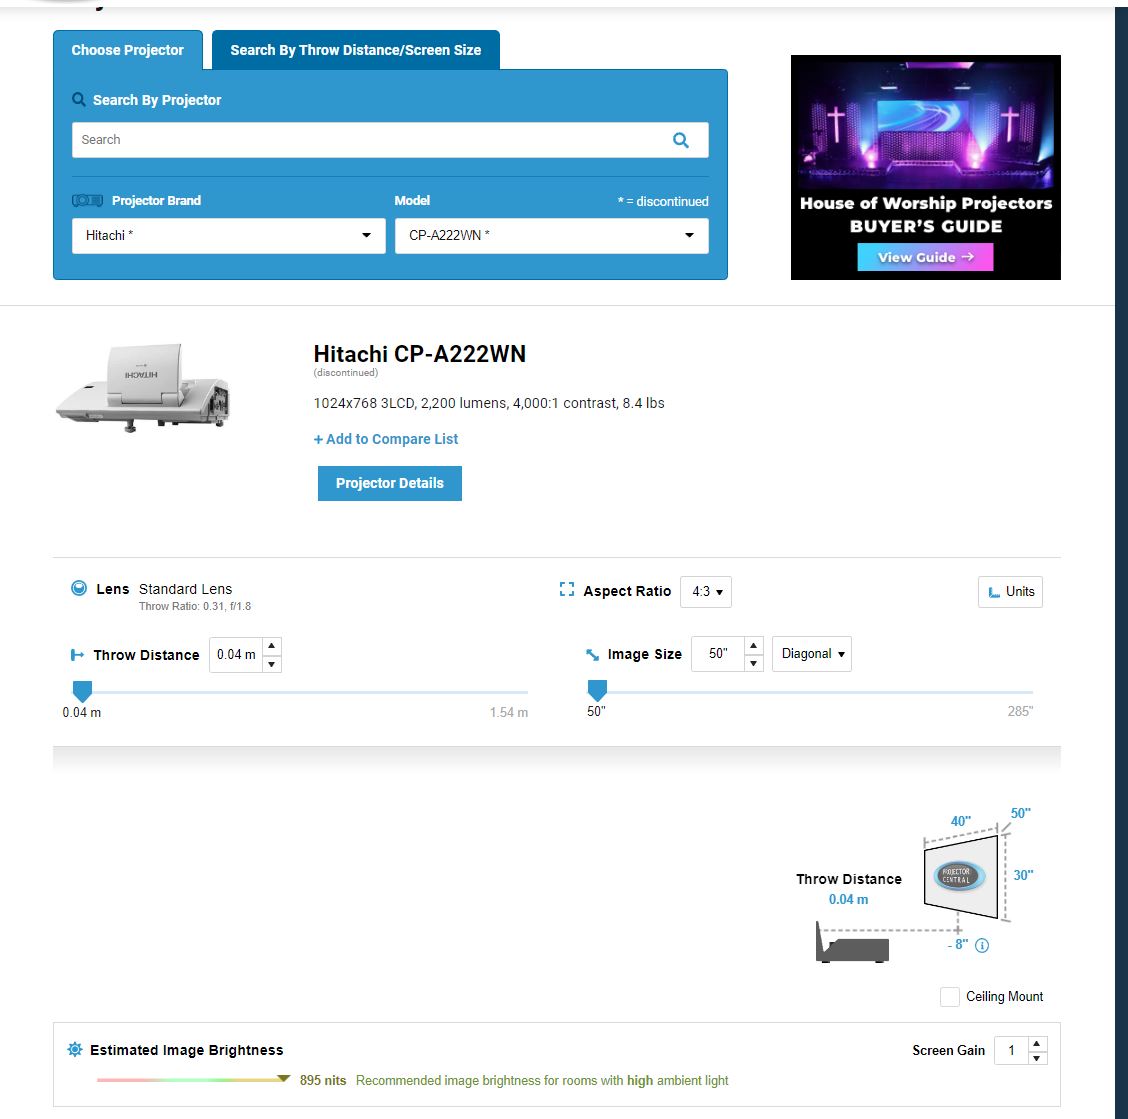Click the Throw Distance arrow icon
1128x1119 pixels.
click(77, 655)
